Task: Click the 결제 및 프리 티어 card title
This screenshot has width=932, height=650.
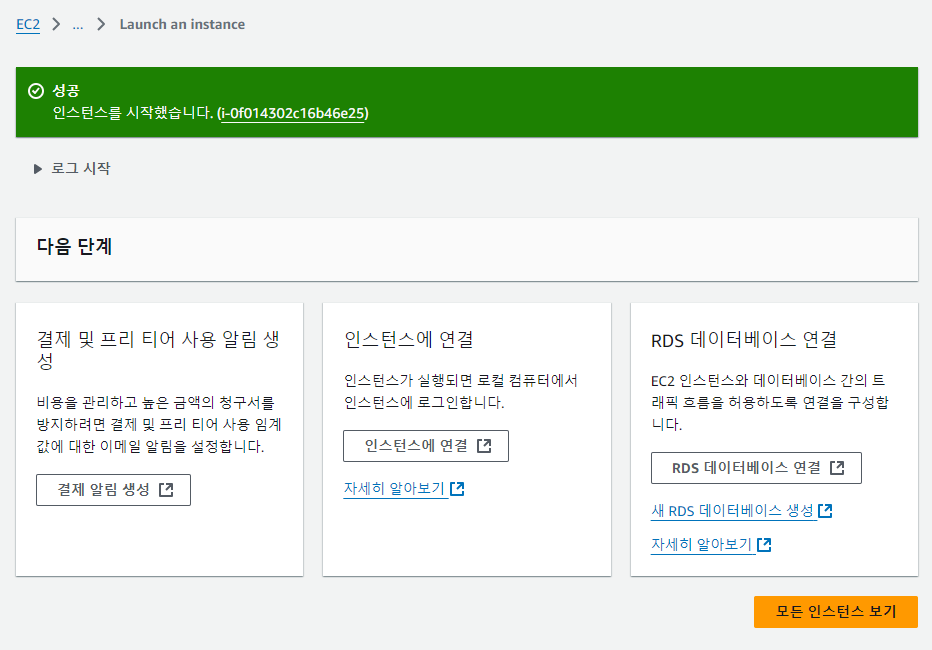Action: (158, 350)
